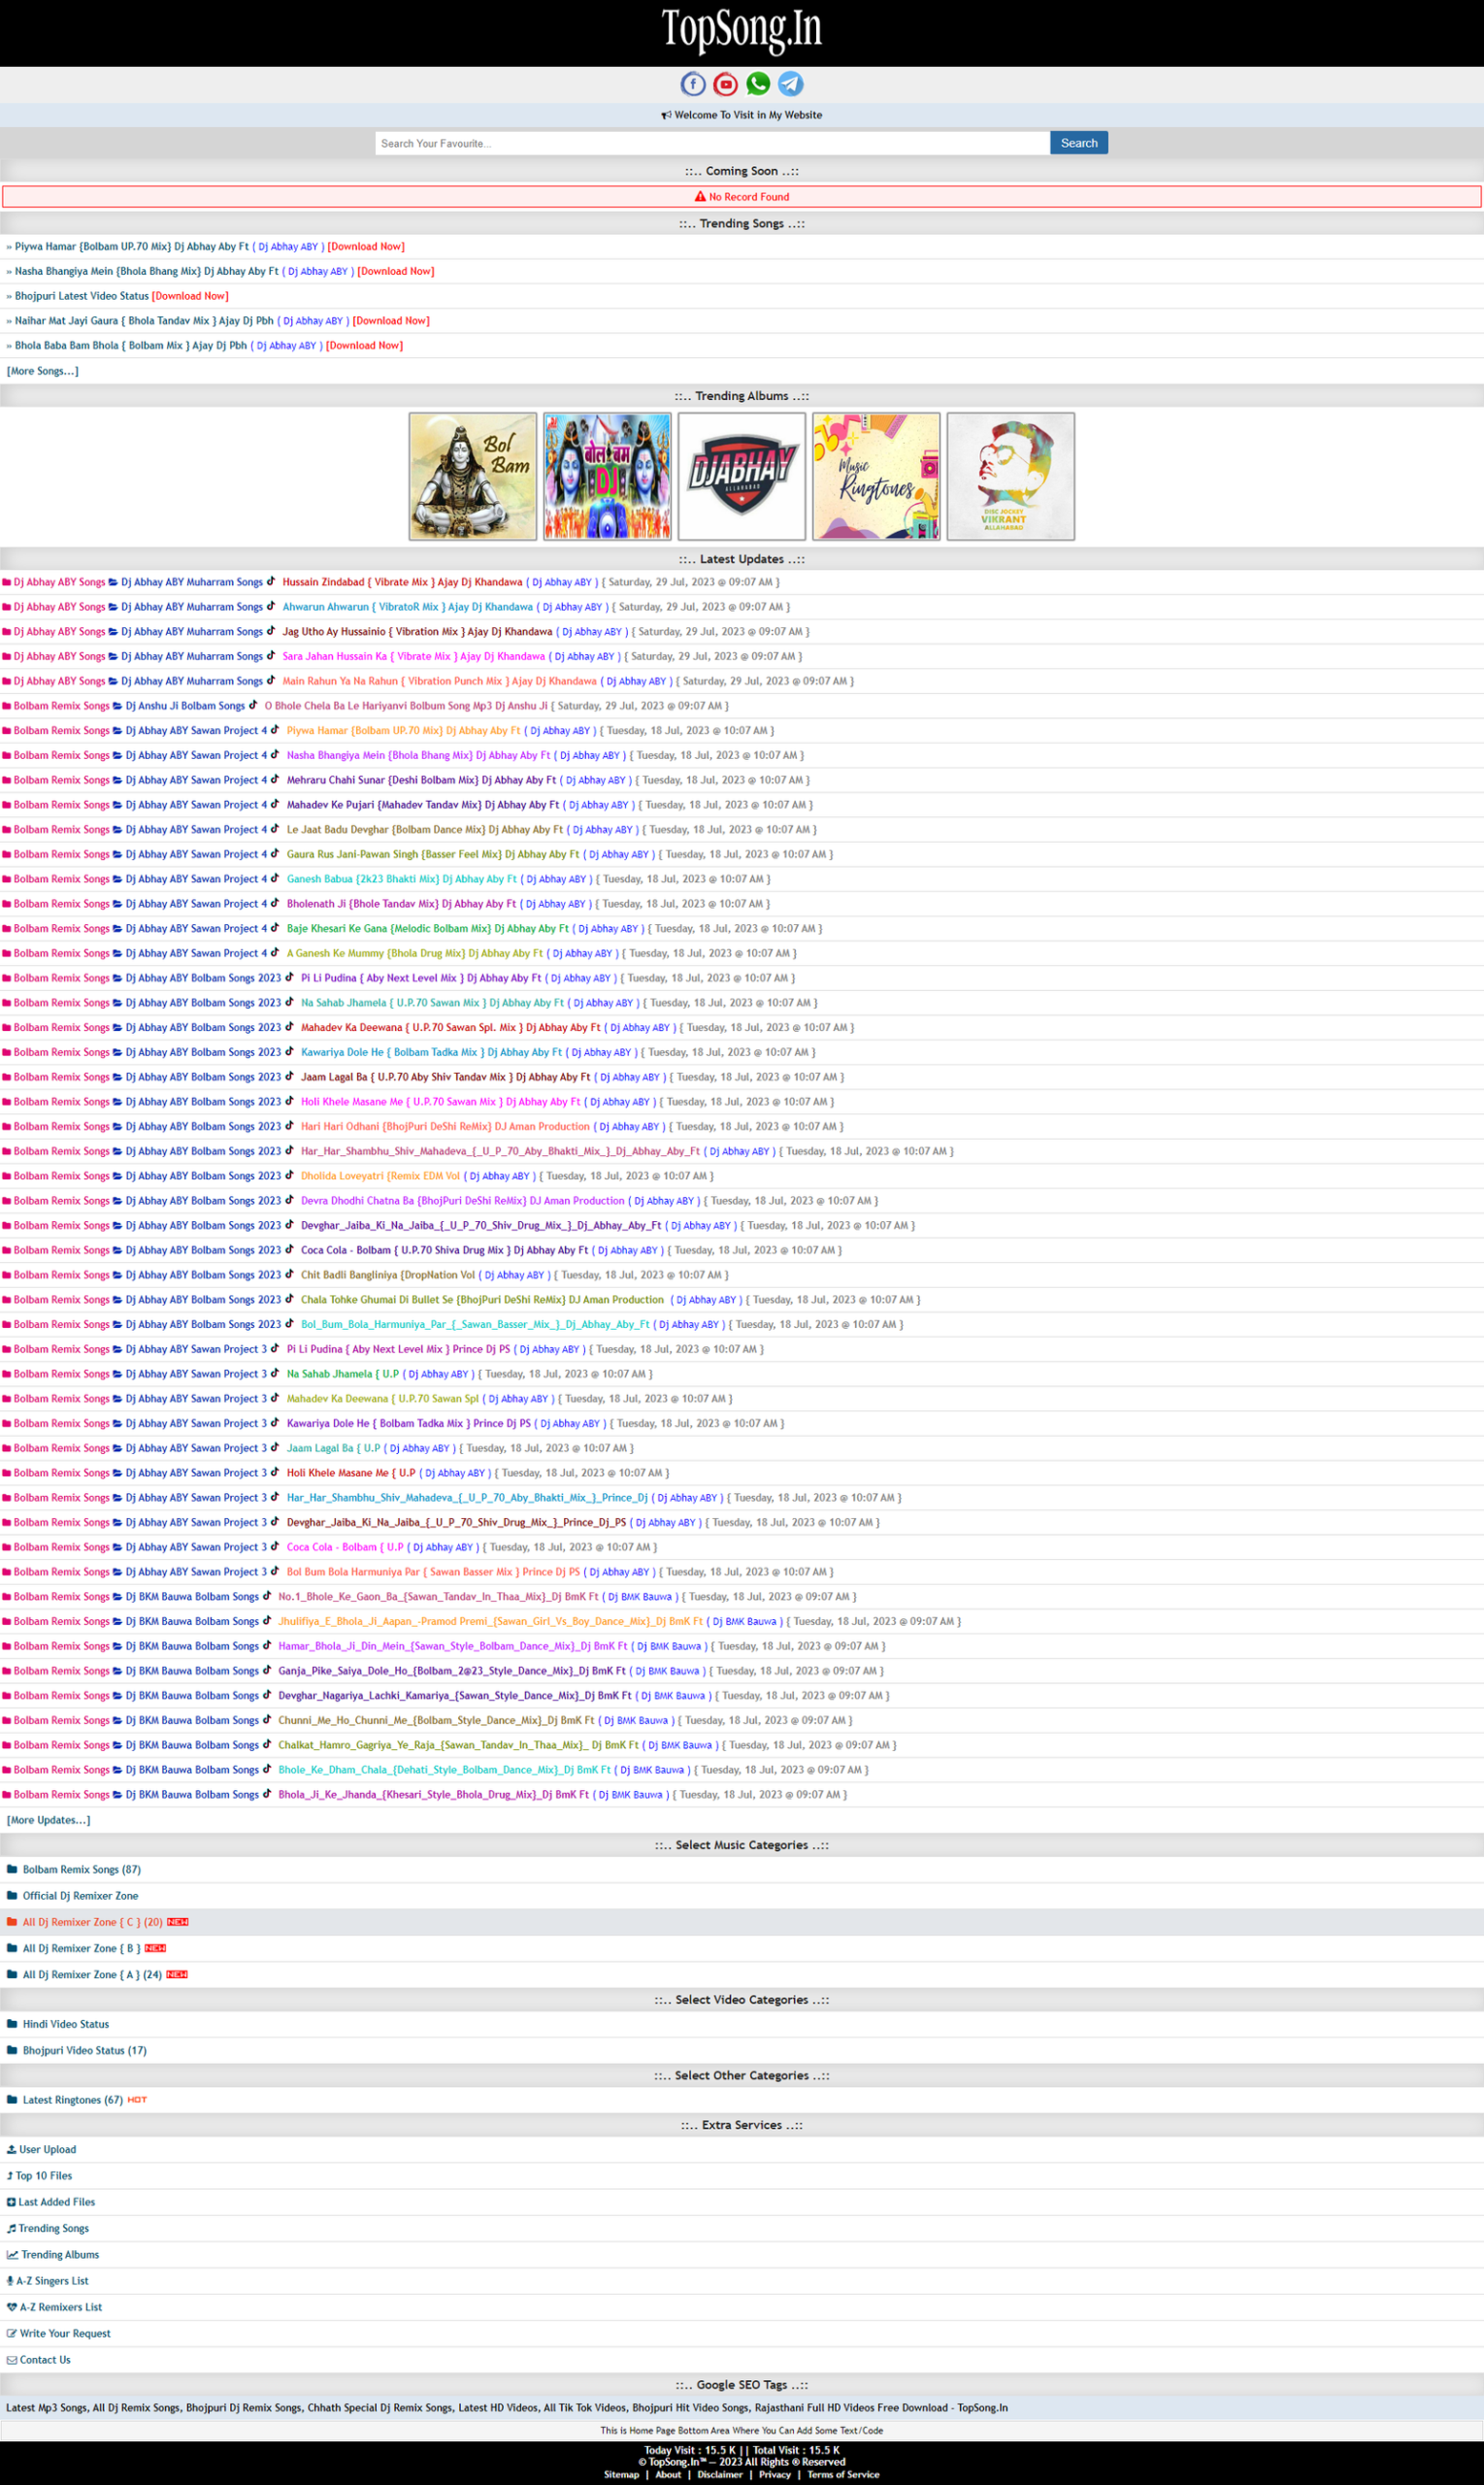Viewport: 1484px width, 2485px height.
Task: Select the DJ Abhay logo album
Action: click(x=741, y=476)
